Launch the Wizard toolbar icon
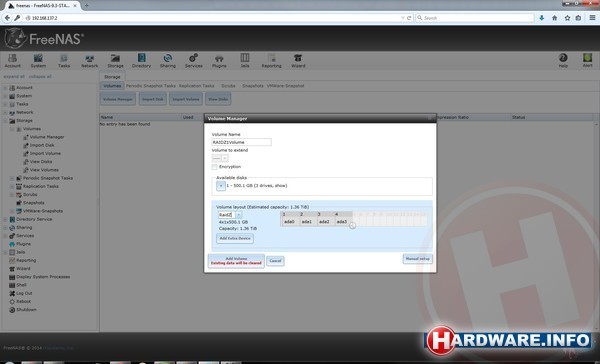Image resolution: width=600 pixels, height=364 pixels. pyautogui.click(x=298, y=61)
